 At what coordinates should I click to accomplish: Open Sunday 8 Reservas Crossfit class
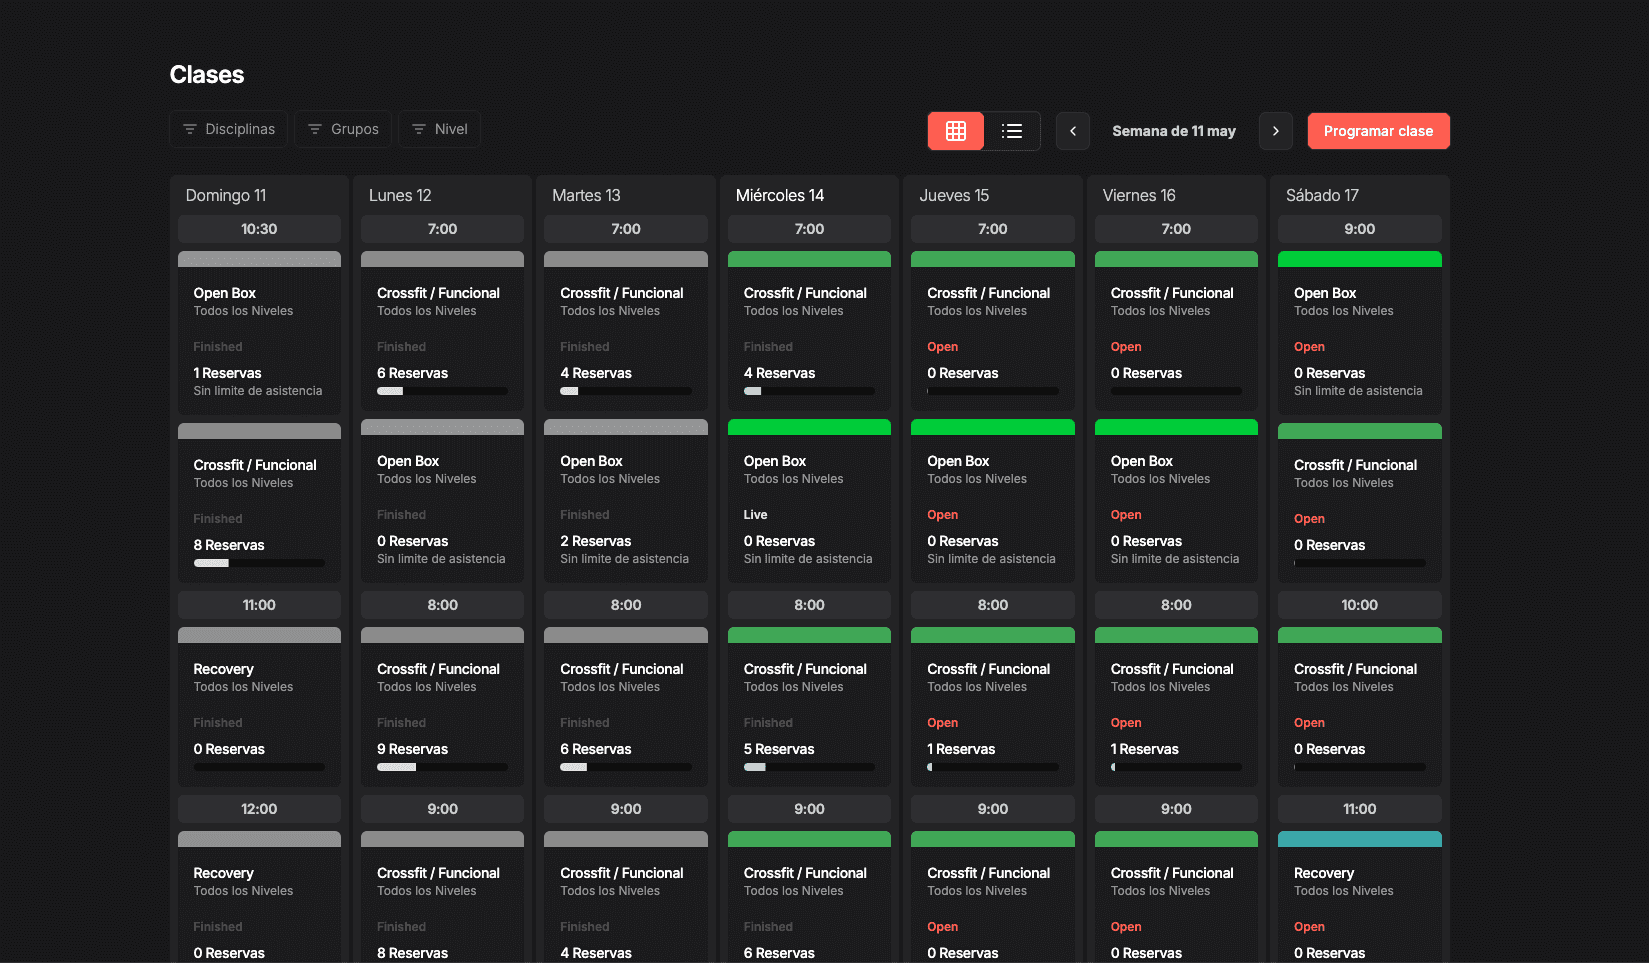point(259,503)
